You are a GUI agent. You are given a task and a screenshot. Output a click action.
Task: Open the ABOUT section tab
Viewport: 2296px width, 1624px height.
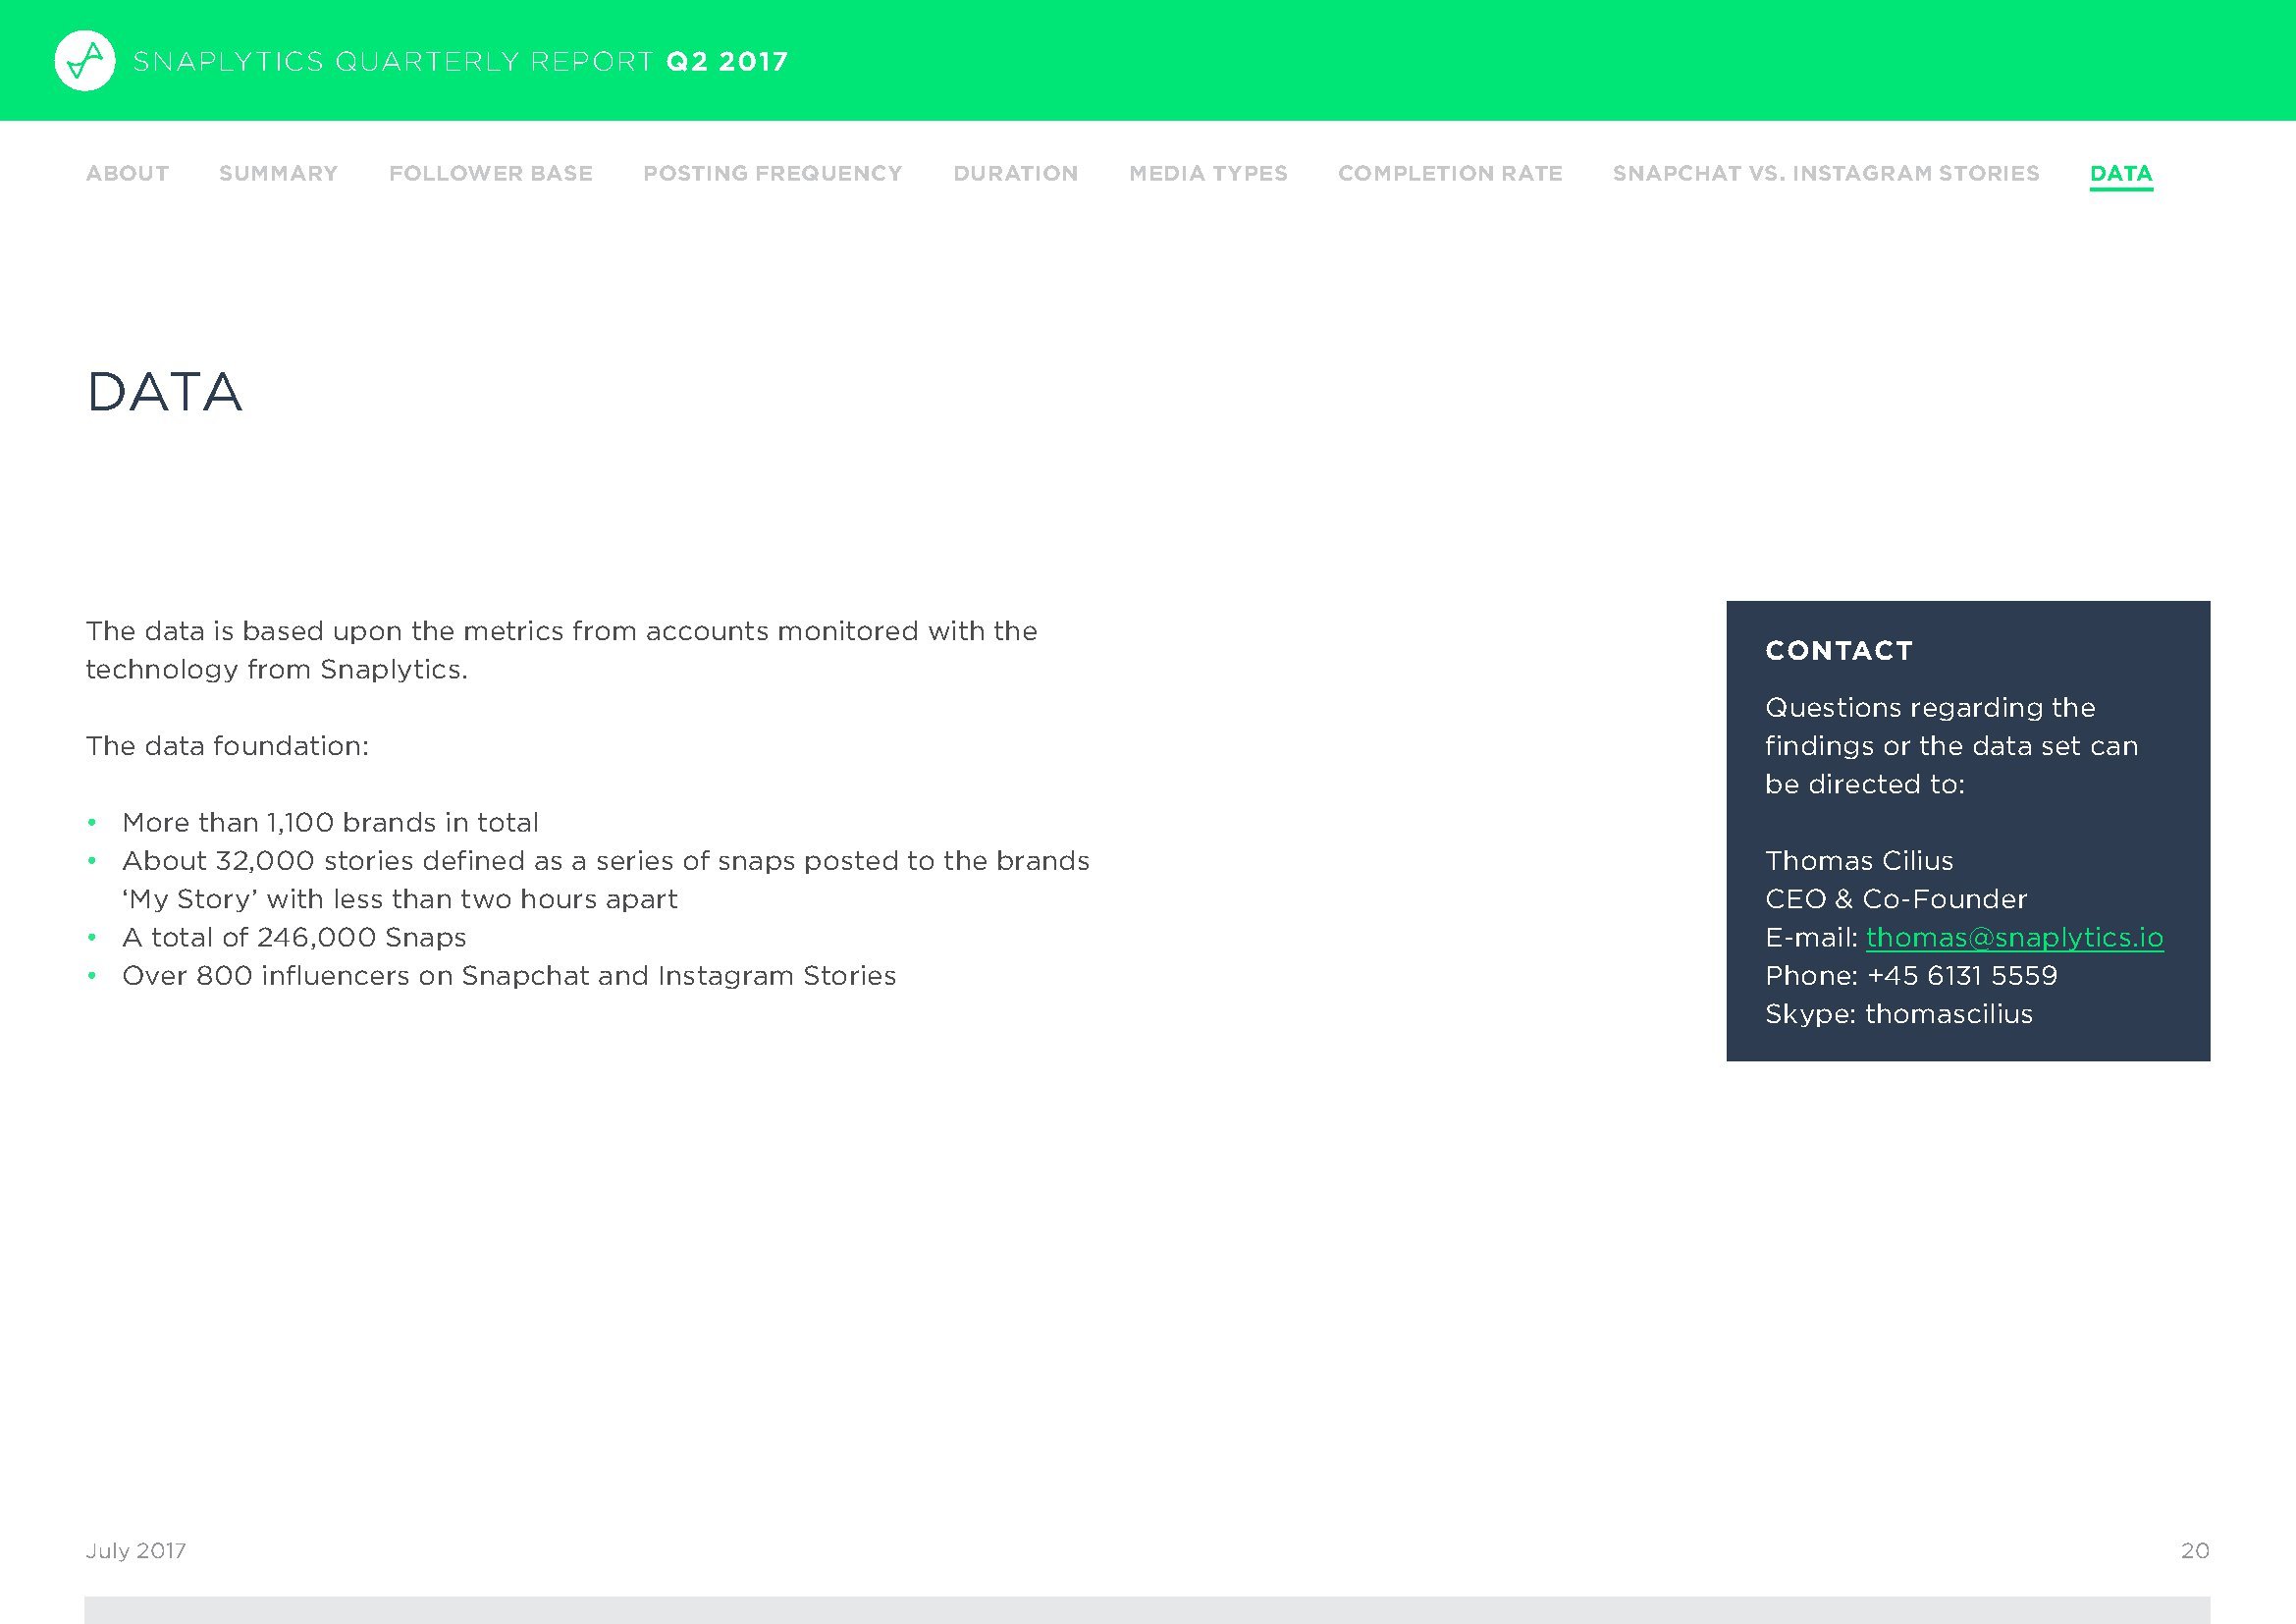click(127, 173)
